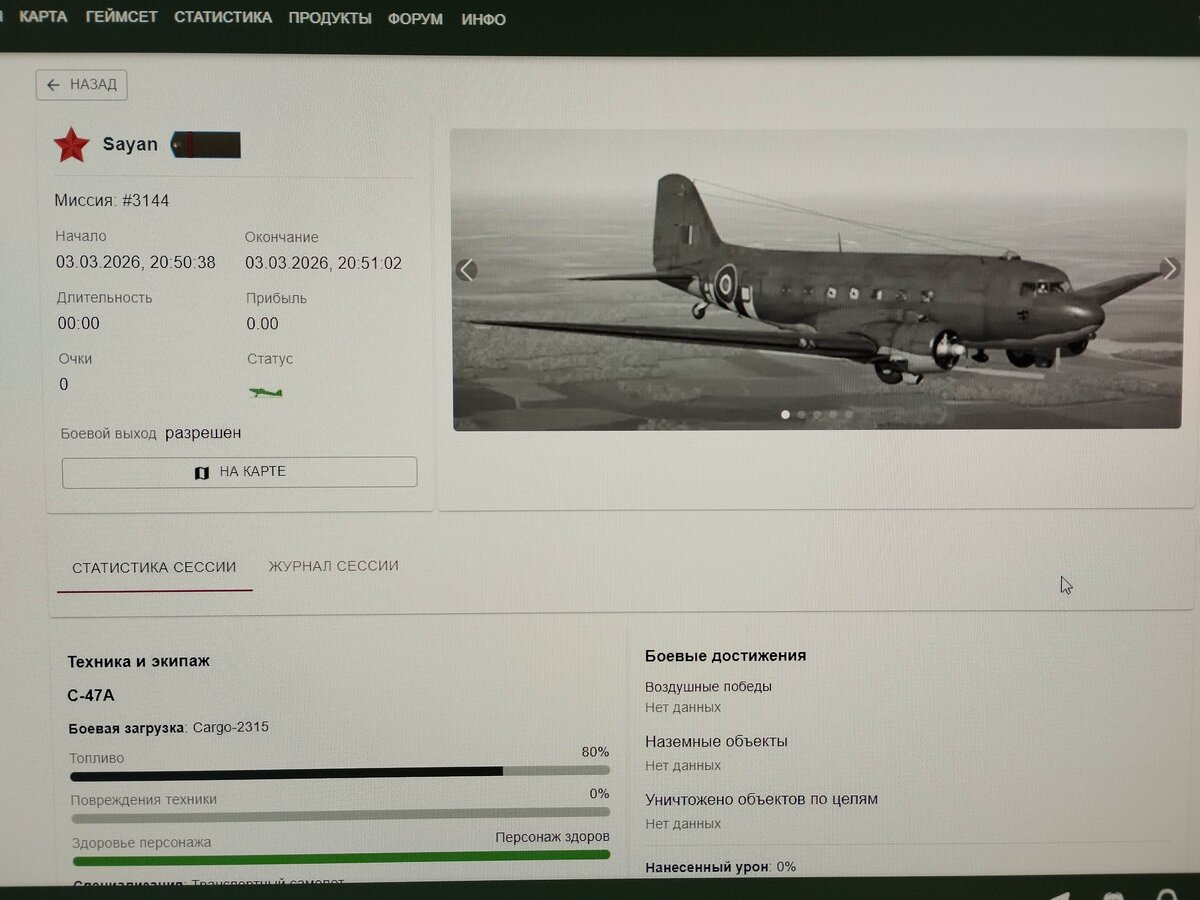Advance to next aircraft image with right arrow

[1169, 268]
